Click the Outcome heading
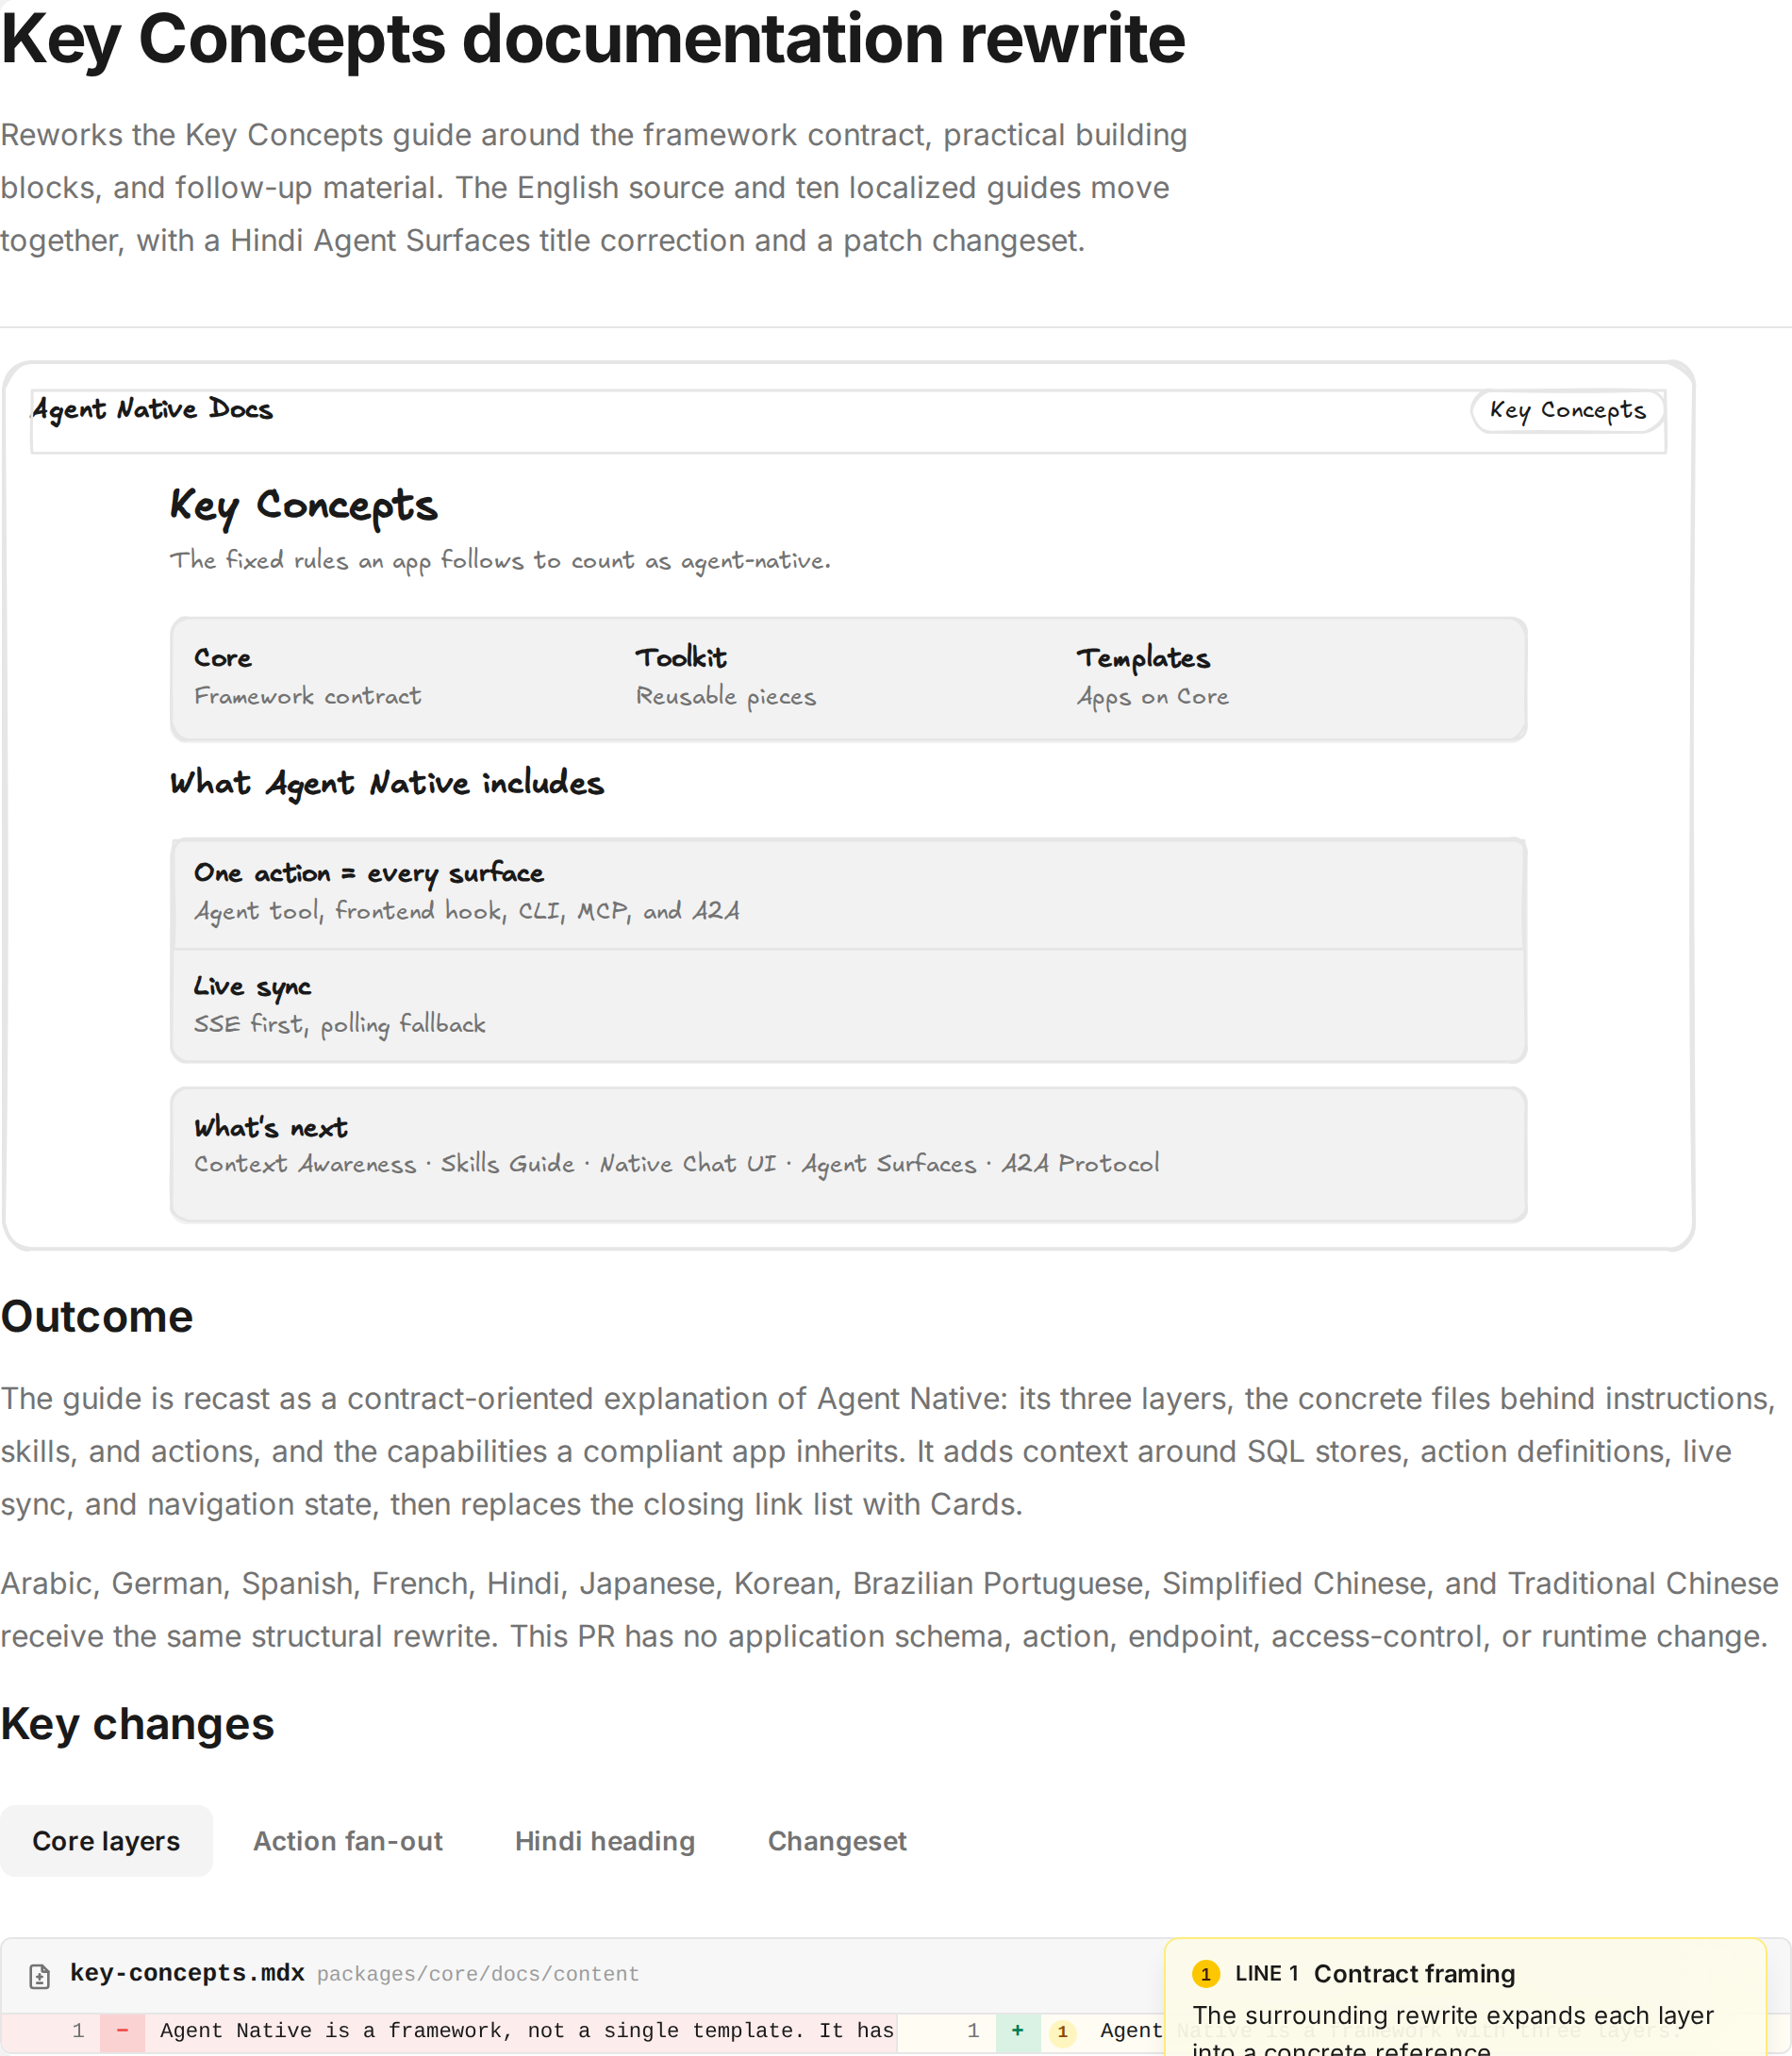Viewport: 1792px width, 2056px height. (97, 1317)
